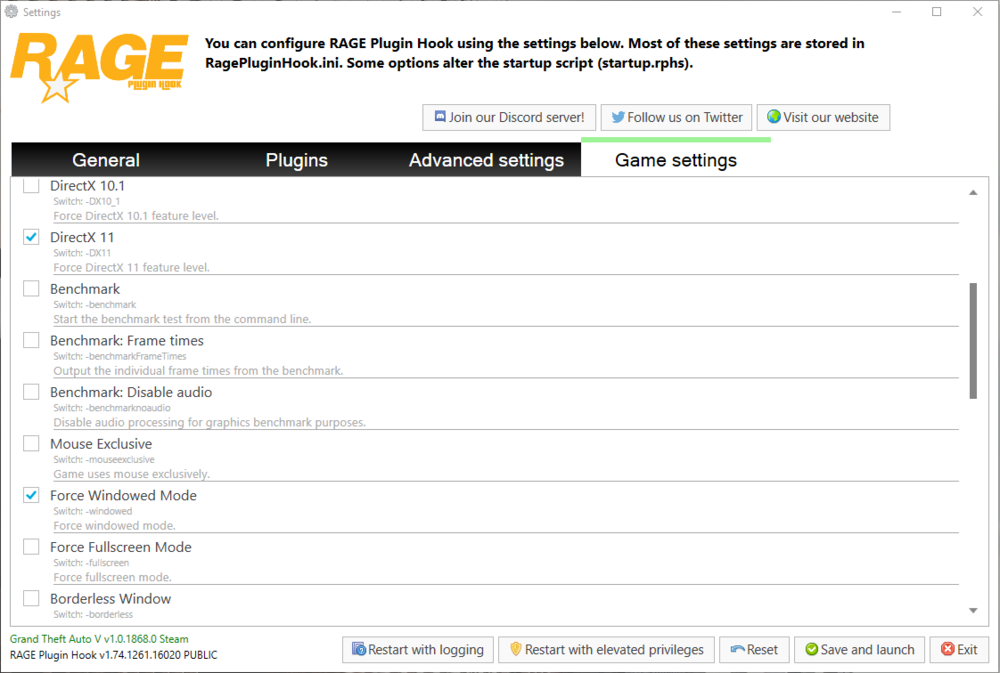The width and height of the screenshot is (1000, 673).
Task: Click the Follow us on Twitter button
Action: coord(676,117)
